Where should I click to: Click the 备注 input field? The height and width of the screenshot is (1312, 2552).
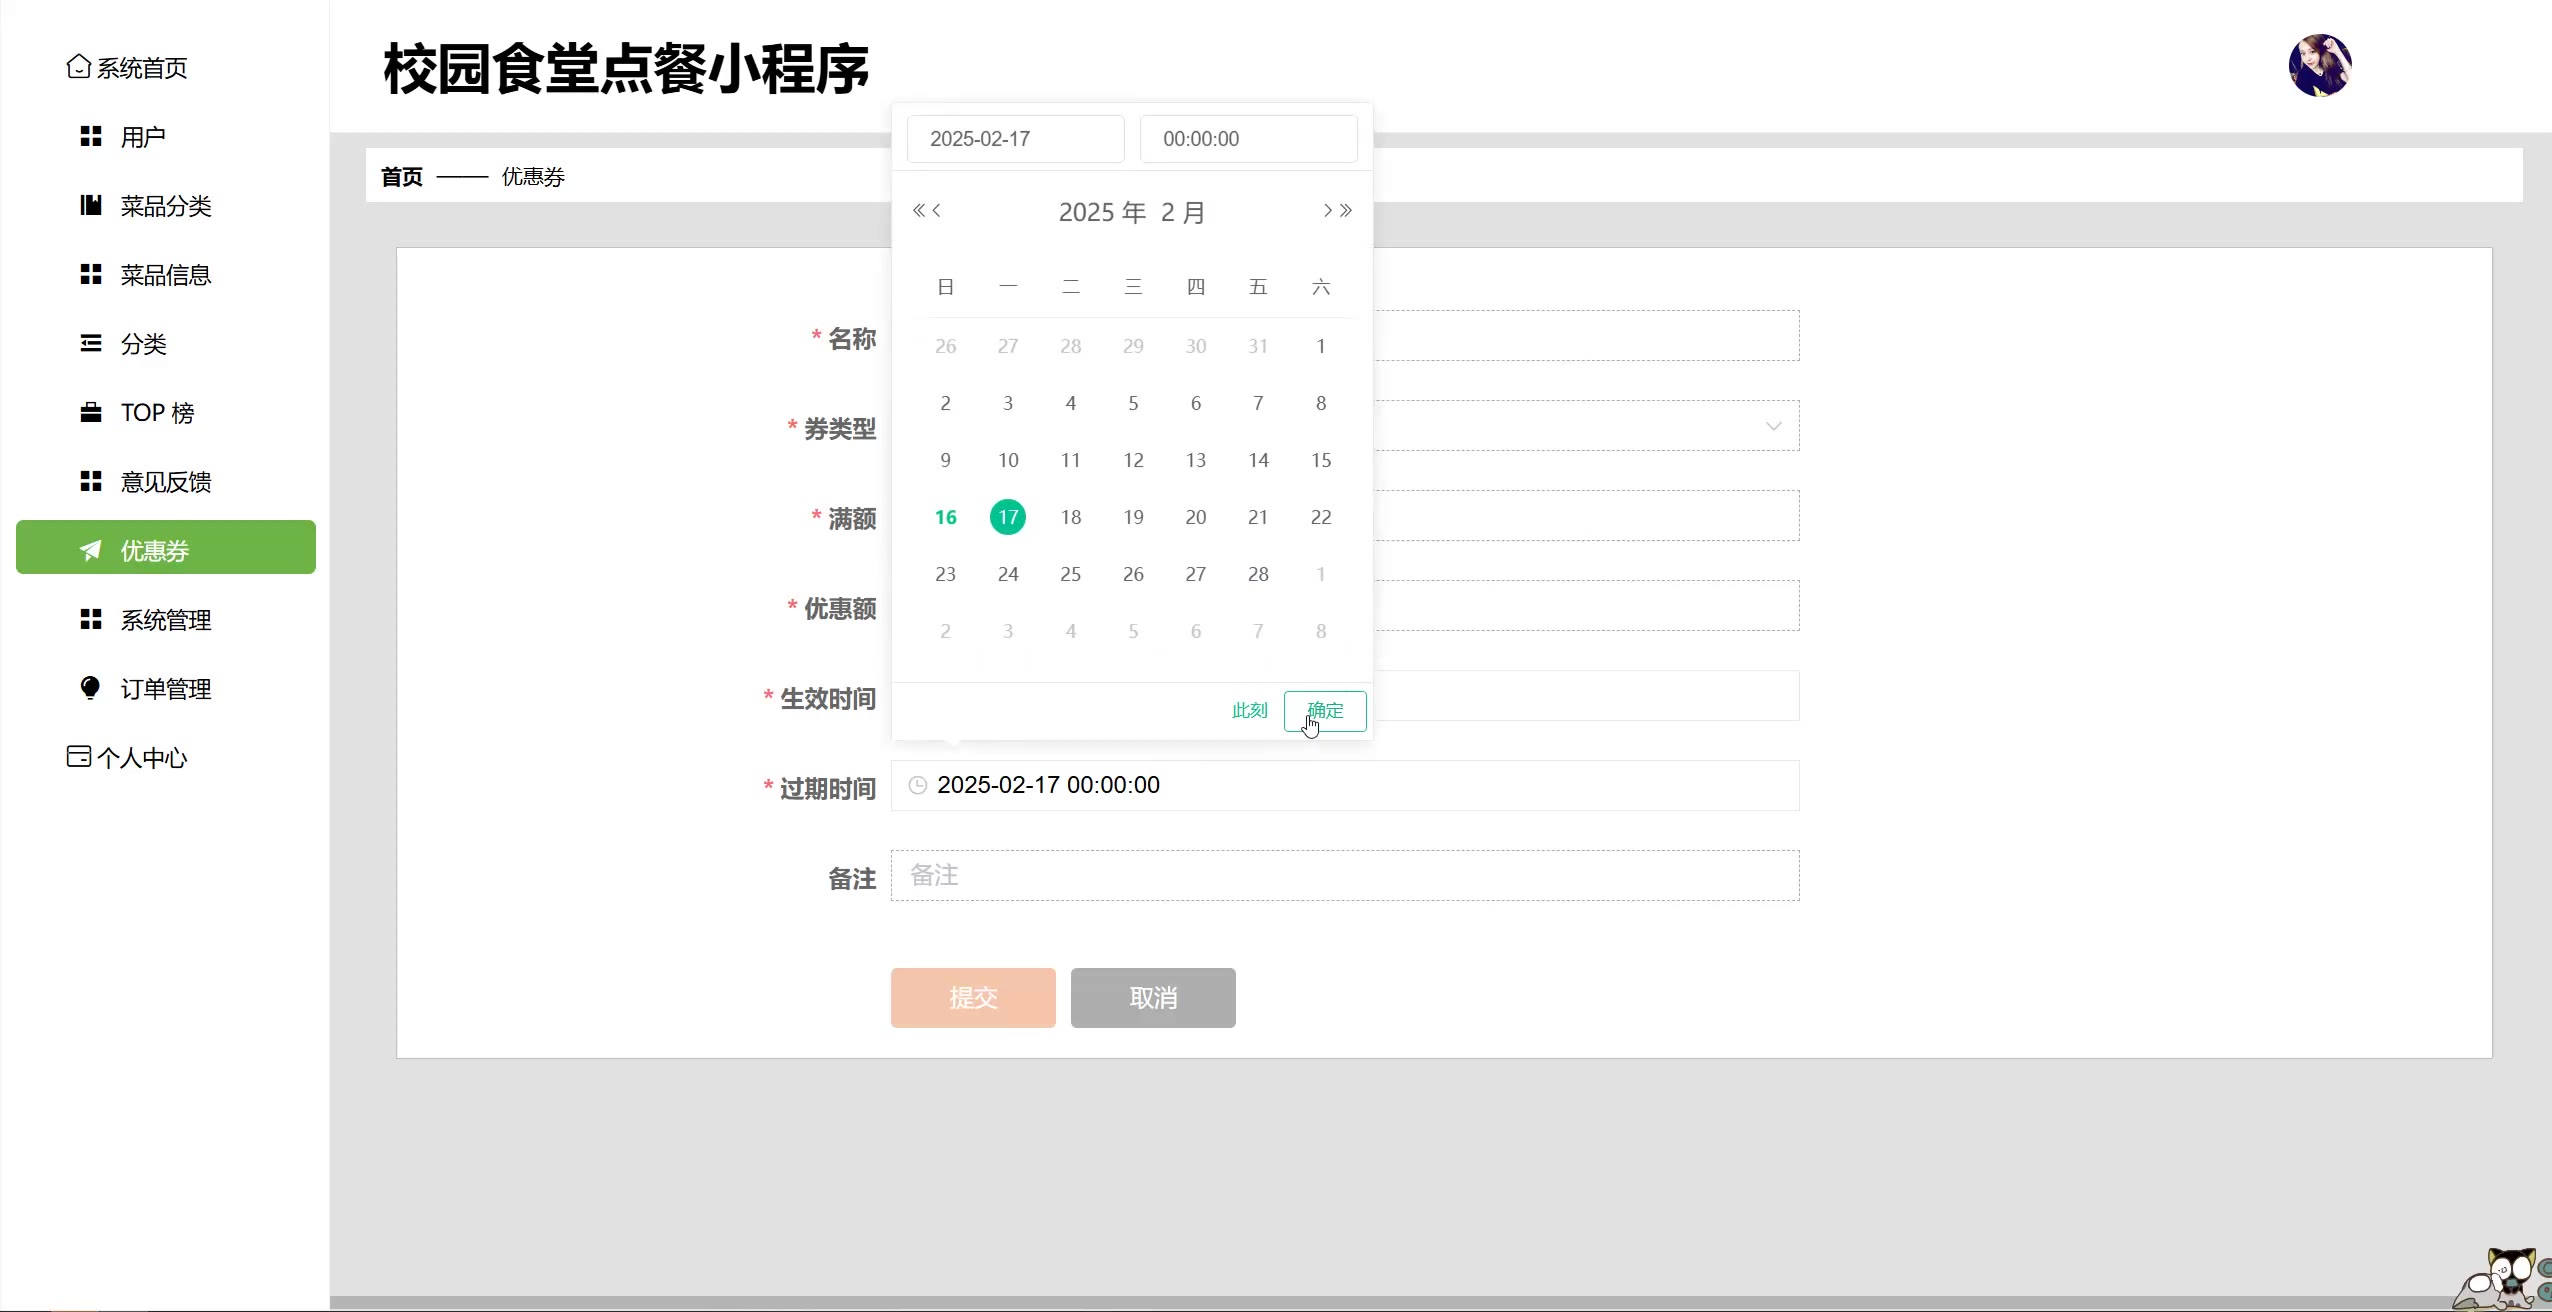[1344, 875]
